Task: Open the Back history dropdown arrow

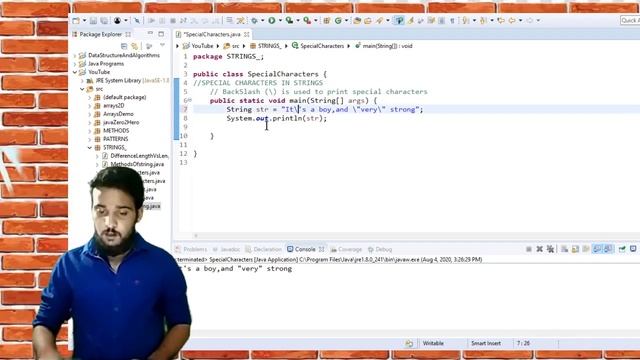Action: tap(520, 20)
